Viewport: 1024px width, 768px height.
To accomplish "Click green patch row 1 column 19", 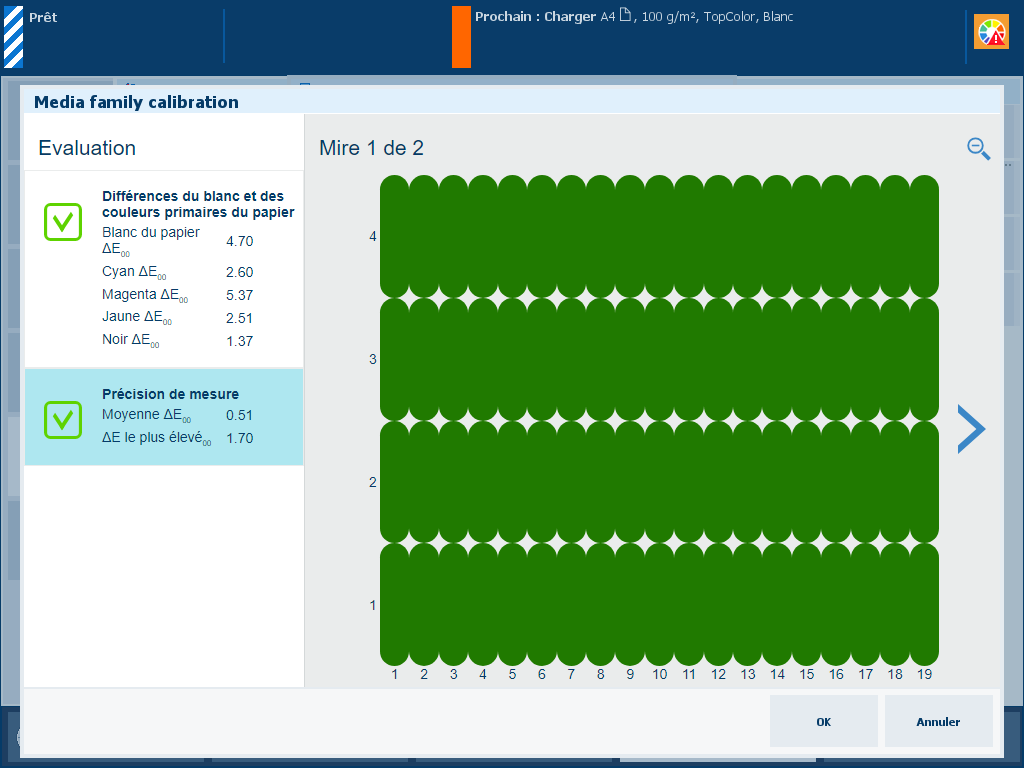I will pyautogui.click(x=924, y=604).
